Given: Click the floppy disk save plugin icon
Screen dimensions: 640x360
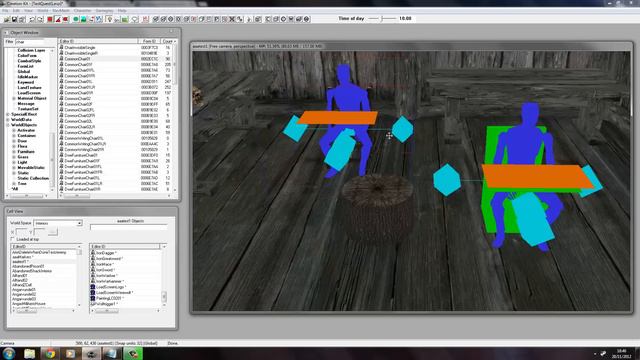Looking at the screenshot, I should click(x=14, y=19).
